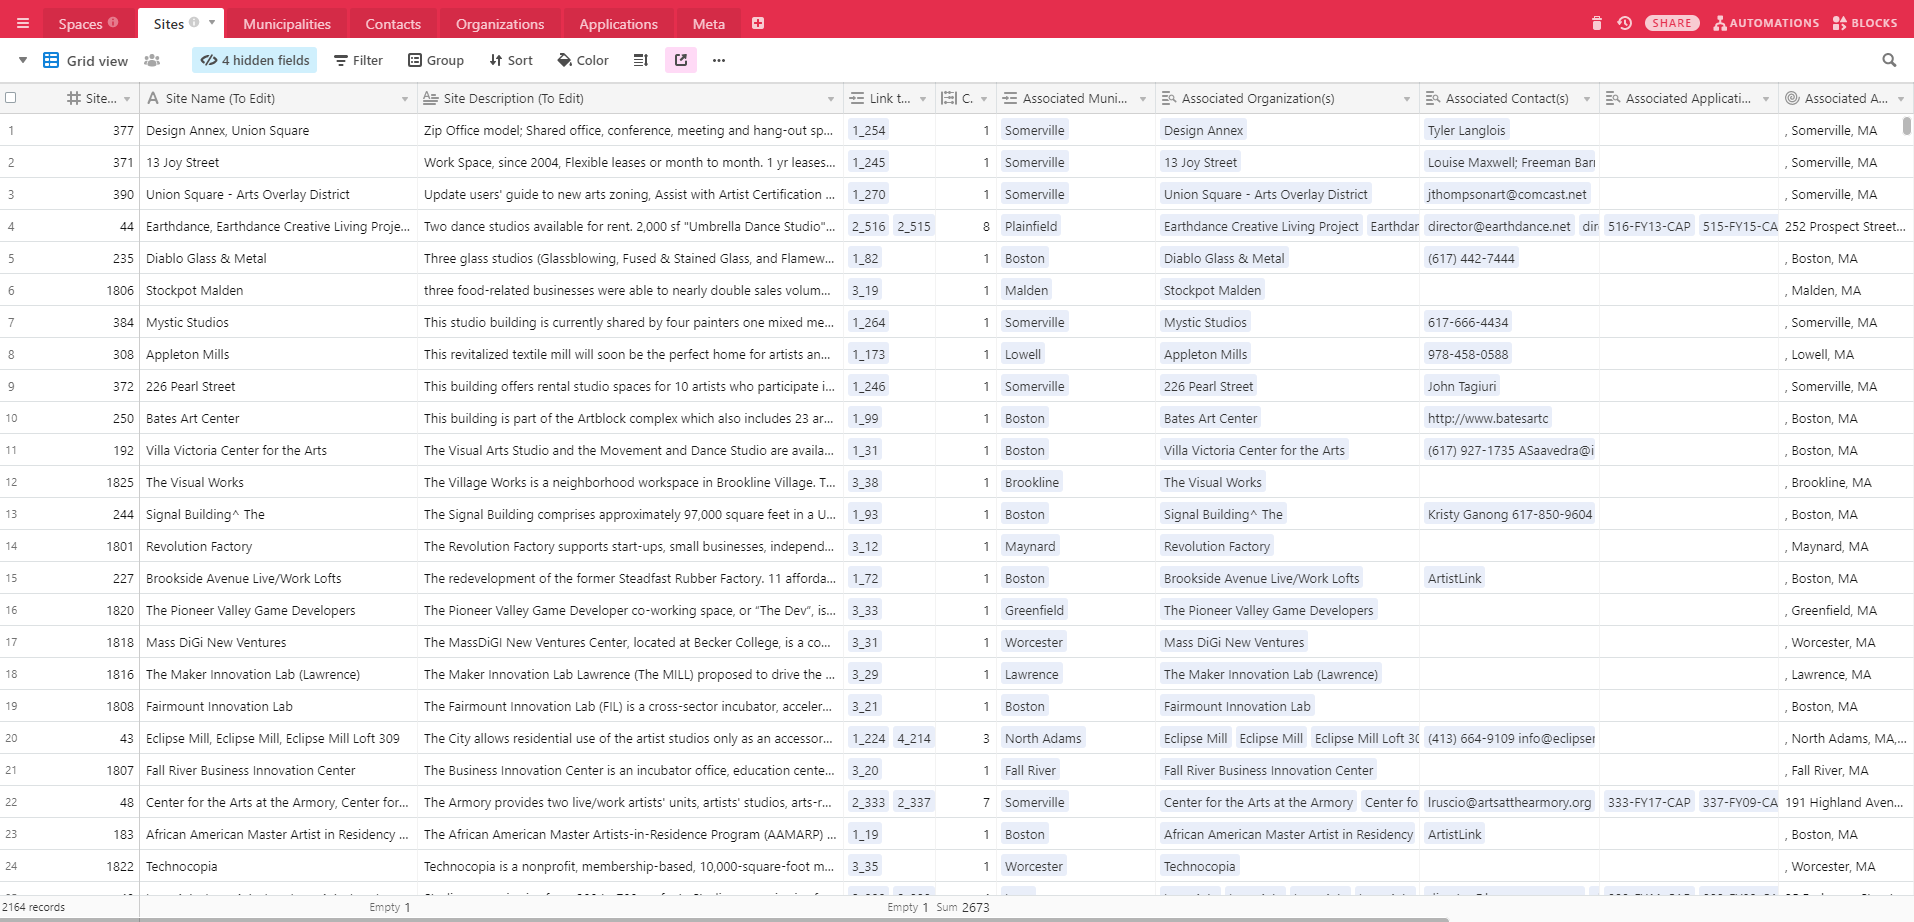Image resolution: width=1914 pixels, height=922 pixels.
Task: Add a new table with plus icon
Action: click(x=758, y=23)
